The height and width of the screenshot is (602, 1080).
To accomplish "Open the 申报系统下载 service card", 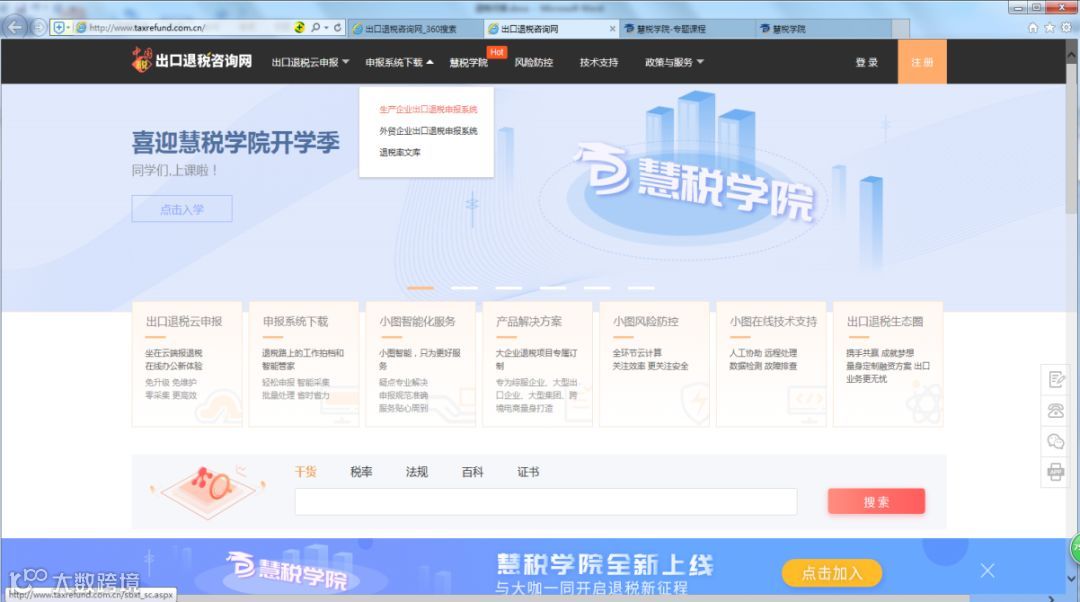I will [x=303, y=364].
